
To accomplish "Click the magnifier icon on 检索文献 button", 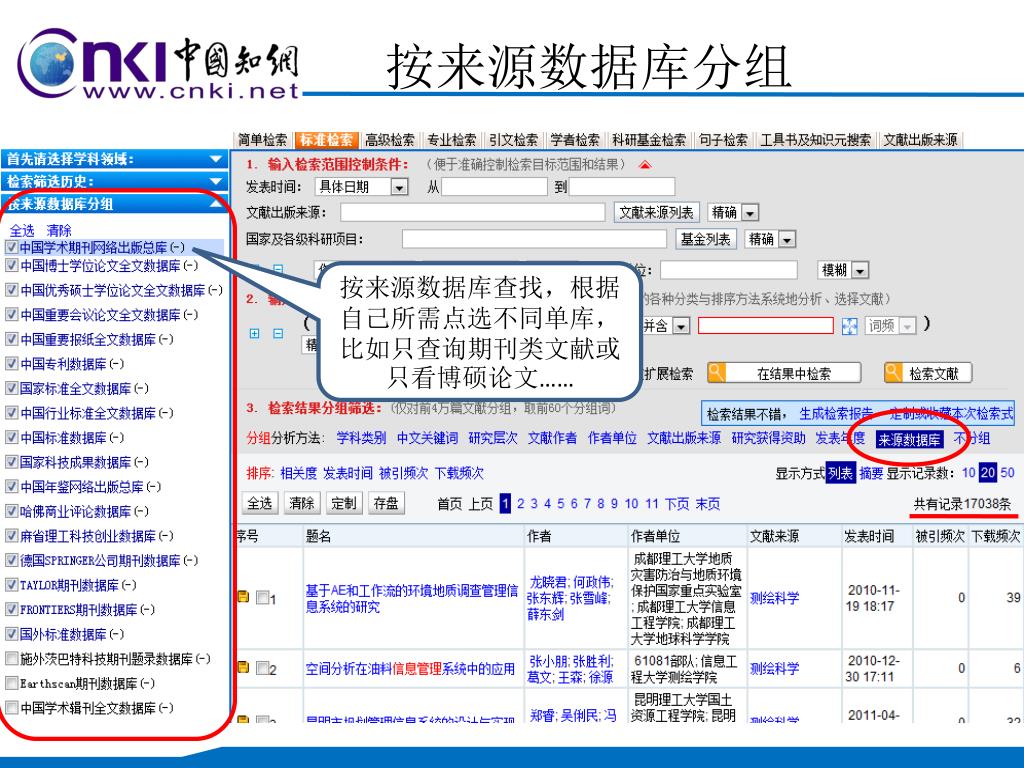I will point(894,372).
